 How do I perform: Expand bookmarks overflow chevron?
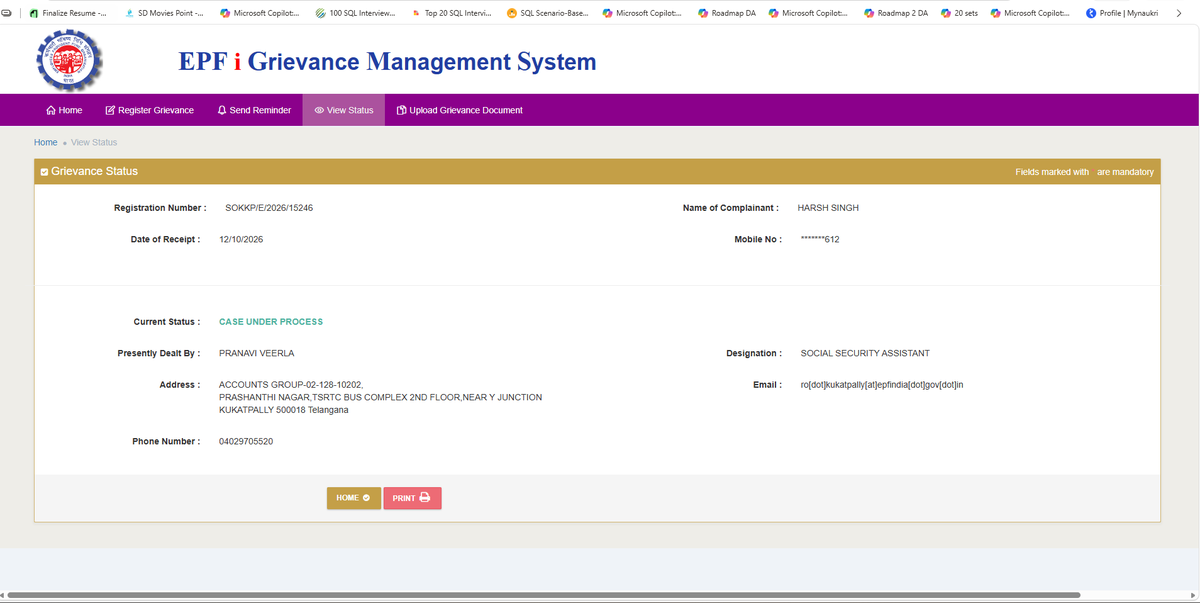pos(1178,13)
